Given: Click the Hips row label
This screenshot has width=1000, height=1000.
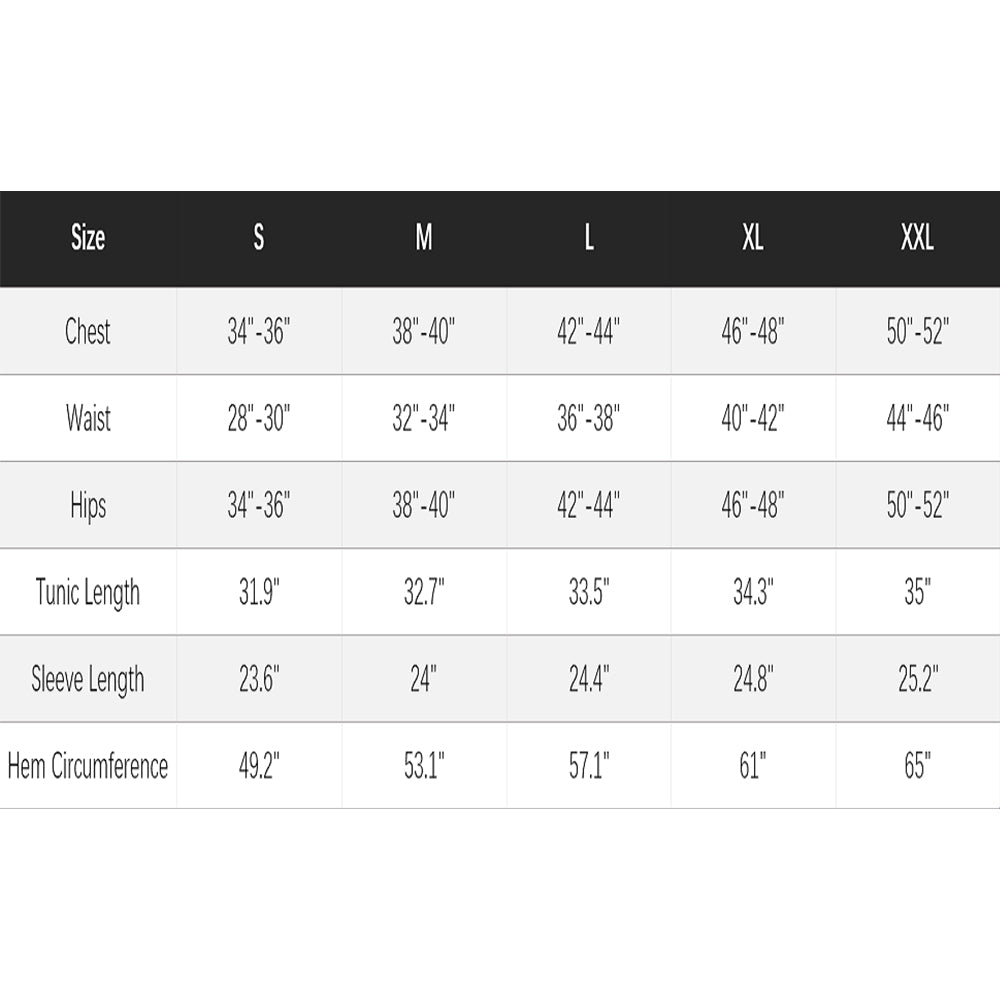Looking at the screenshot, I should coord(88,505).
